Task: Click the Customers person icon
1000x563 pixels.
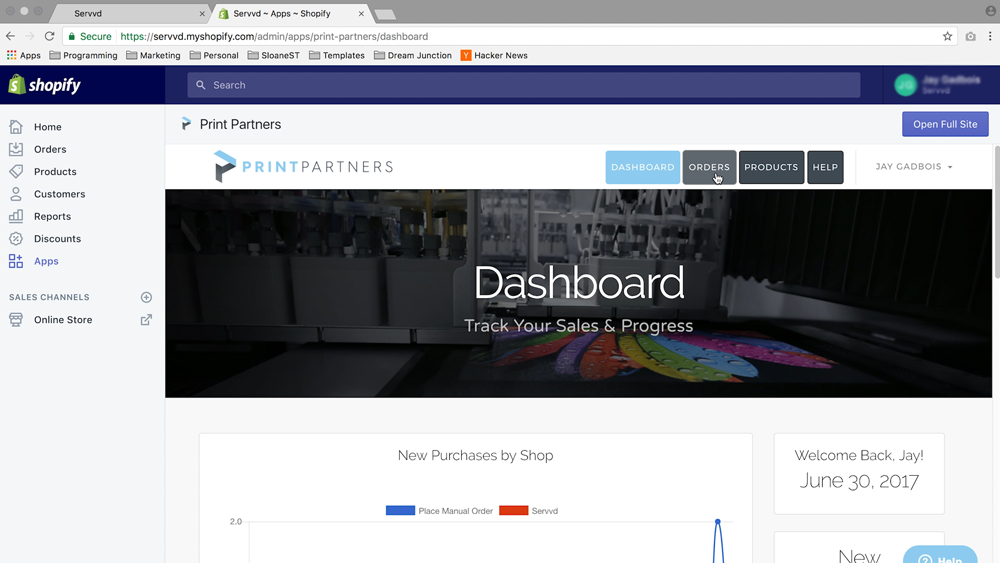Action: [x=16, y=194]
